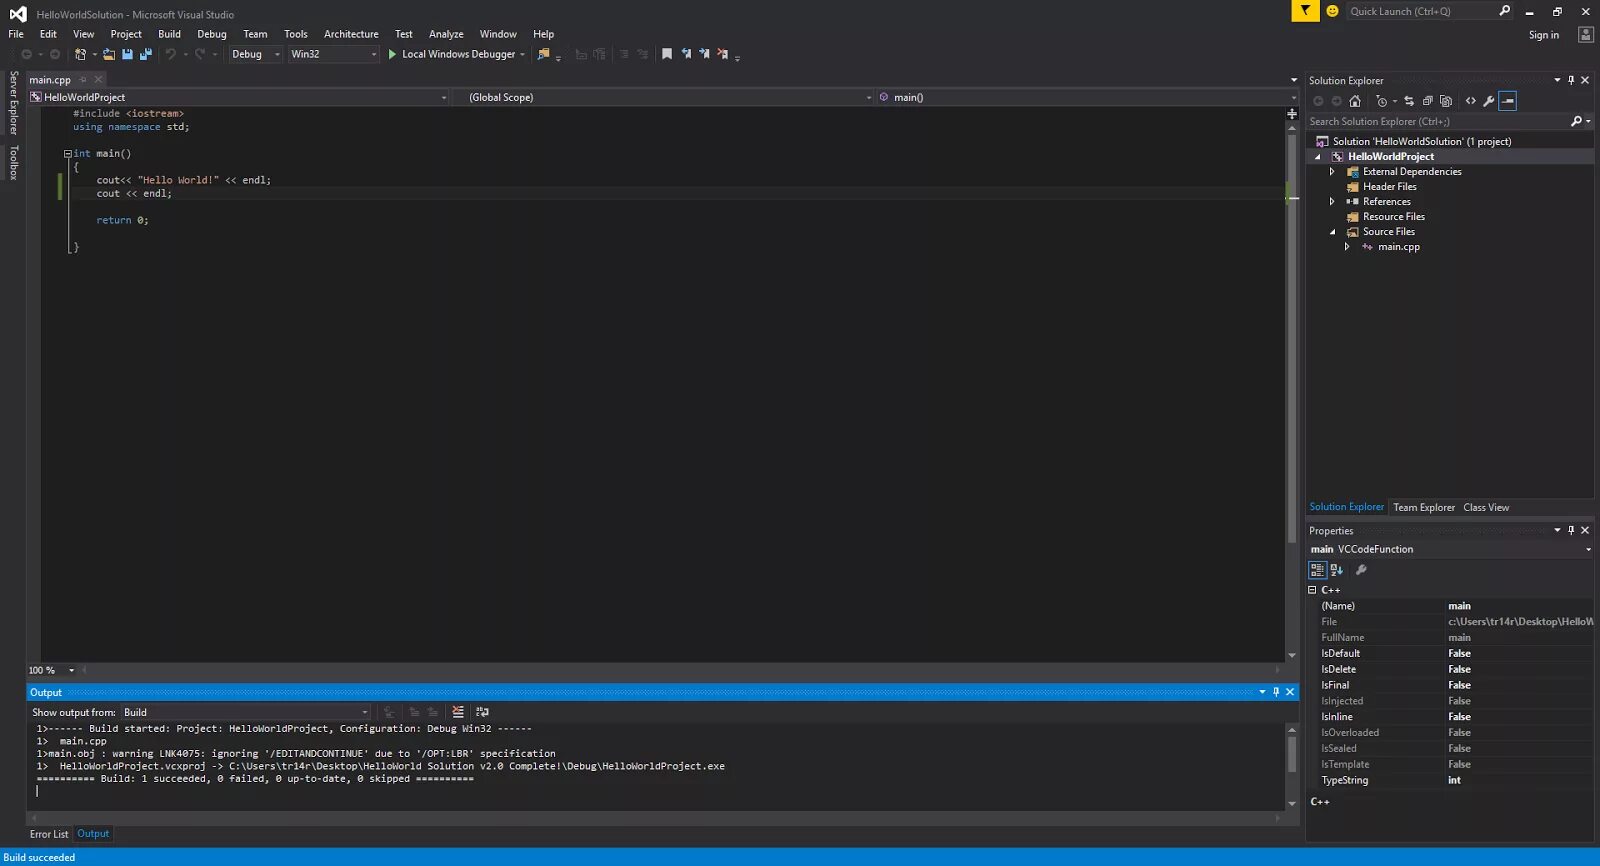Click the Property Pages wrench icon in Properties
This screenshot has width=1600, height=866.
pyautogui.click(x=1361, y=570)
